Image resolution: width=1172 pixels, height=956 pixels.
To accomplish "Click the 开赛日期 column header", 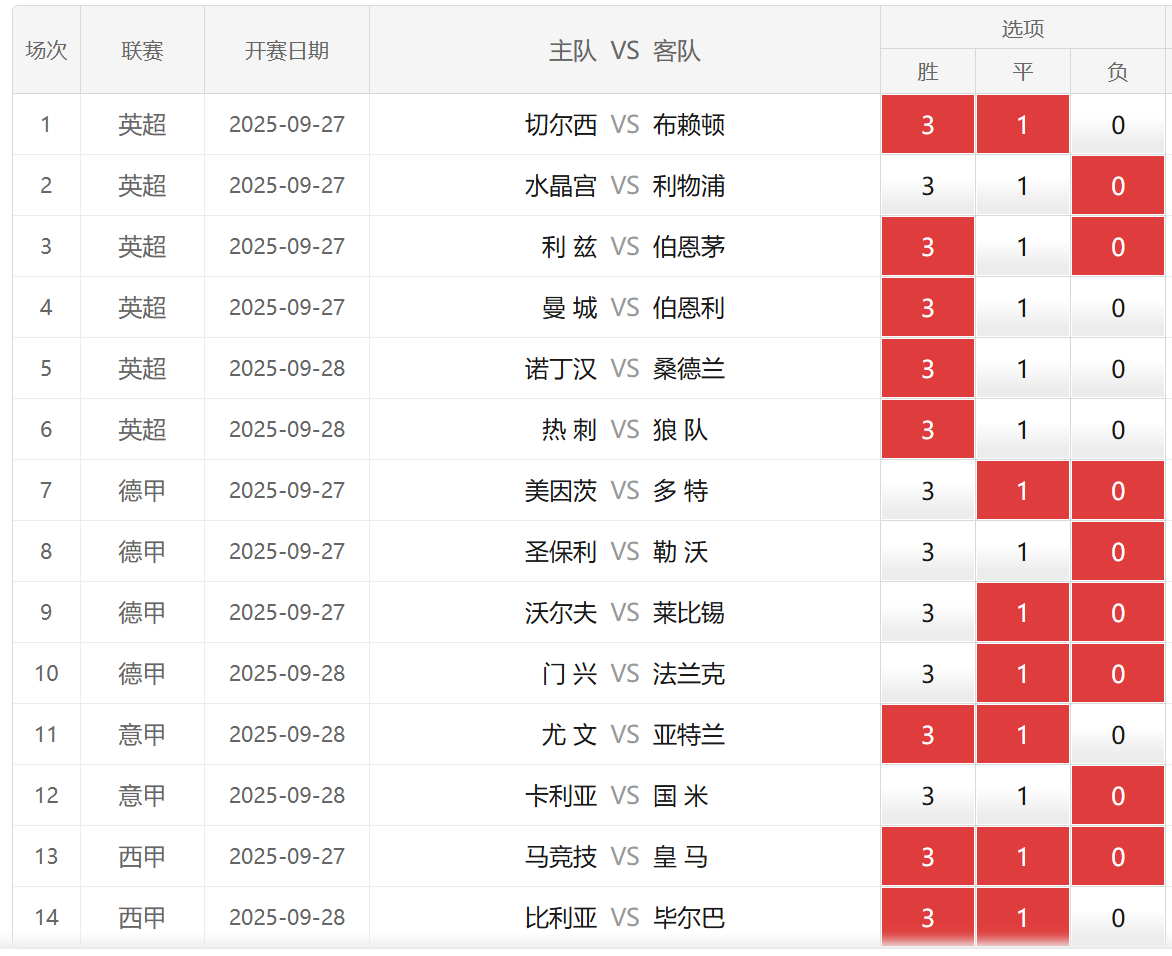I will point(287,51).
